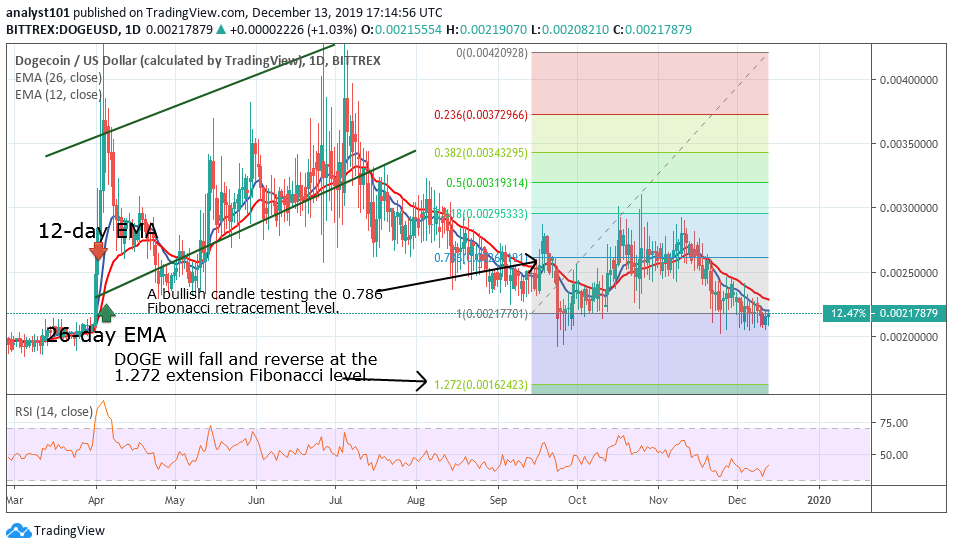Select the 0.382 Fibonacci level label
Image resolution: width=953 pixels, height=549 pixels.
[480, 153]
